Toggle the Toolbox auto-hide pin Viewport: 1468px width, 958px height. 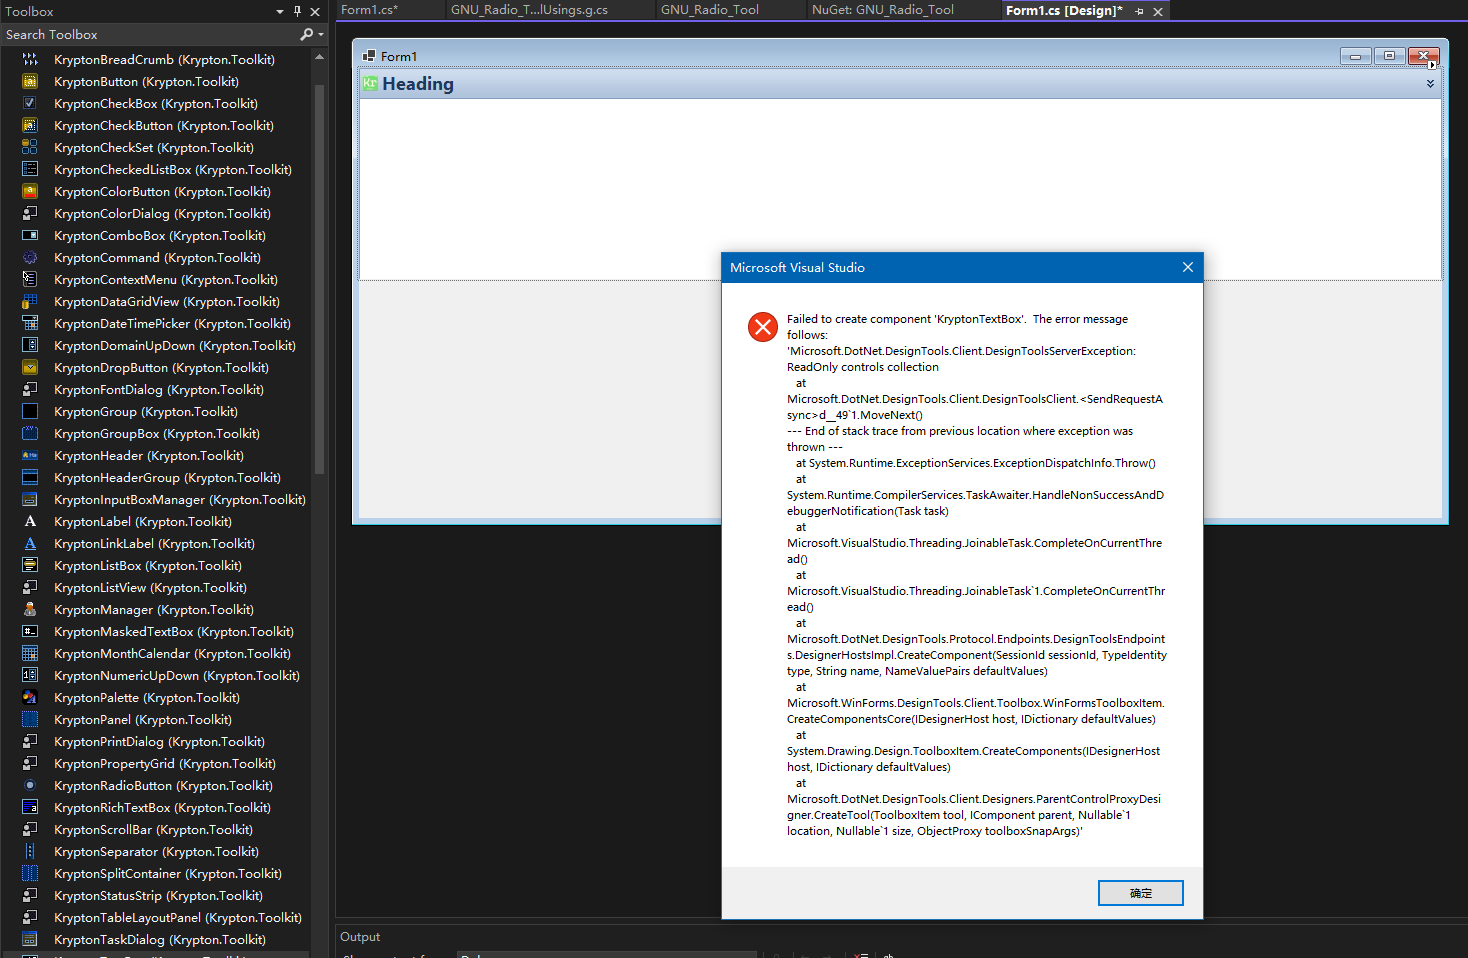click(297, 11)
